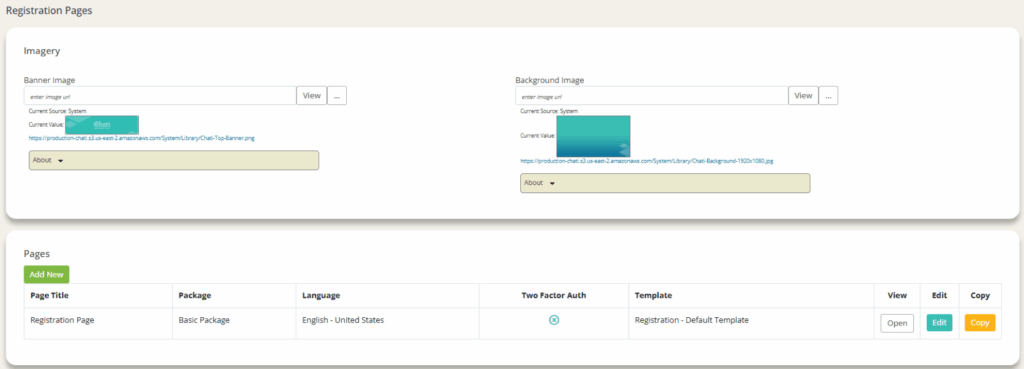The height and width of the screenshot is (369, 1024).
Task: Click the Banner Image URL input field
Action: tap(160, 95)
